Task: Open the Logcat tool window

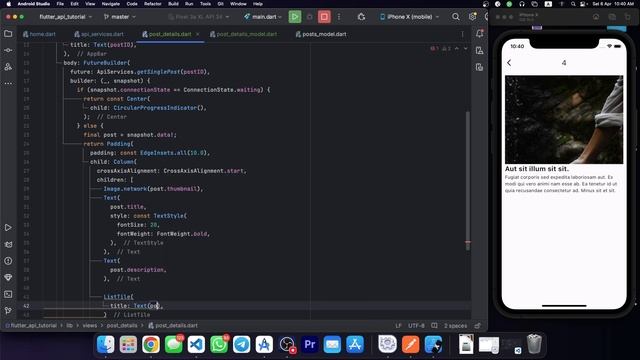Action: [8, 244]
